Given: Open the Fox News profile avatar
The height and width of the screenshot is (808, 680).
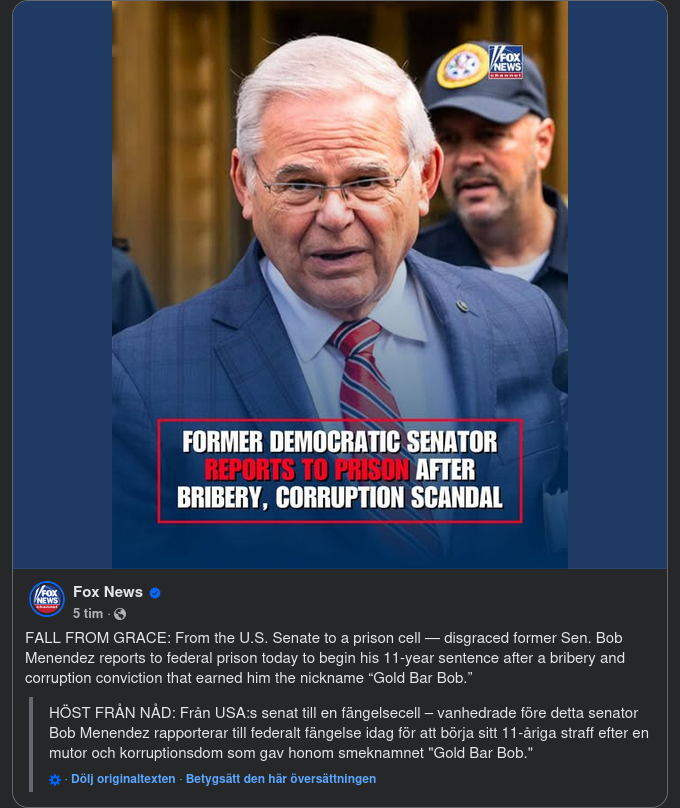Looking at the screenshot, I should pyautogui.click(x=47, y=599).
